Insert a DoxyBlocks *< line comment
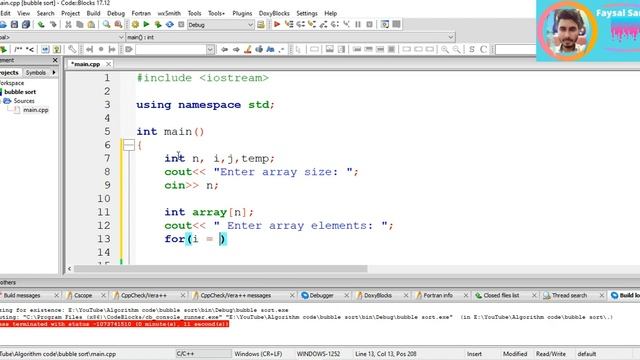This screenshot has height=360, width=640. click(x=30, y=49)
